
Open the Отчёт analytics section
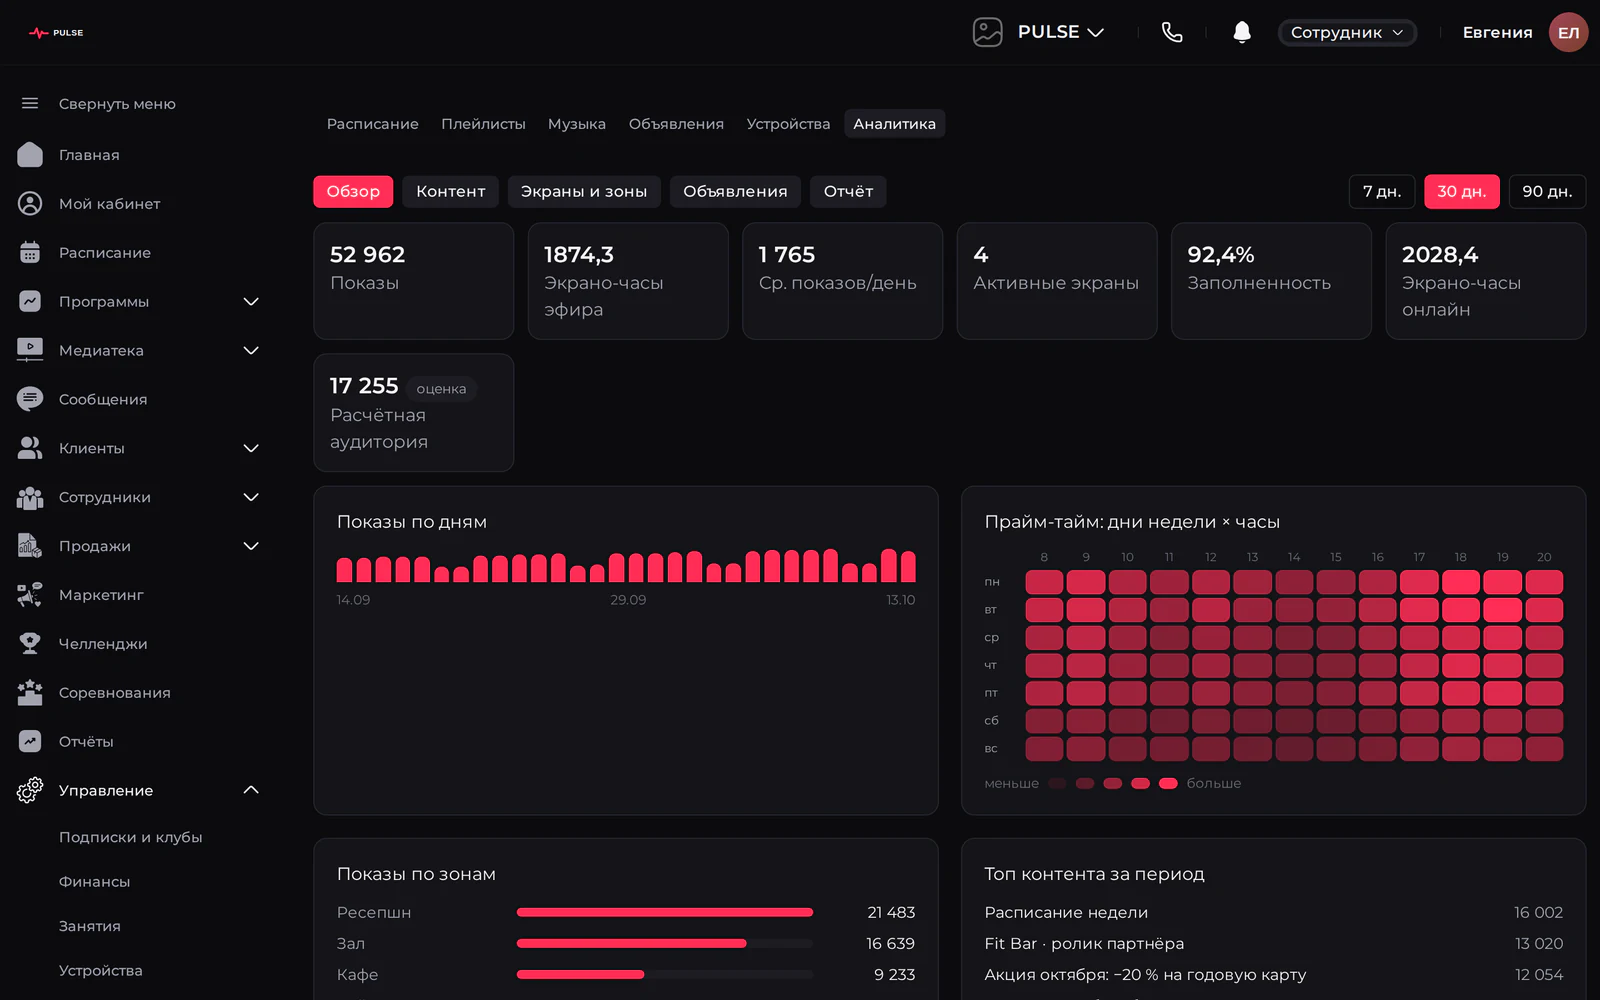pos(848,191)
